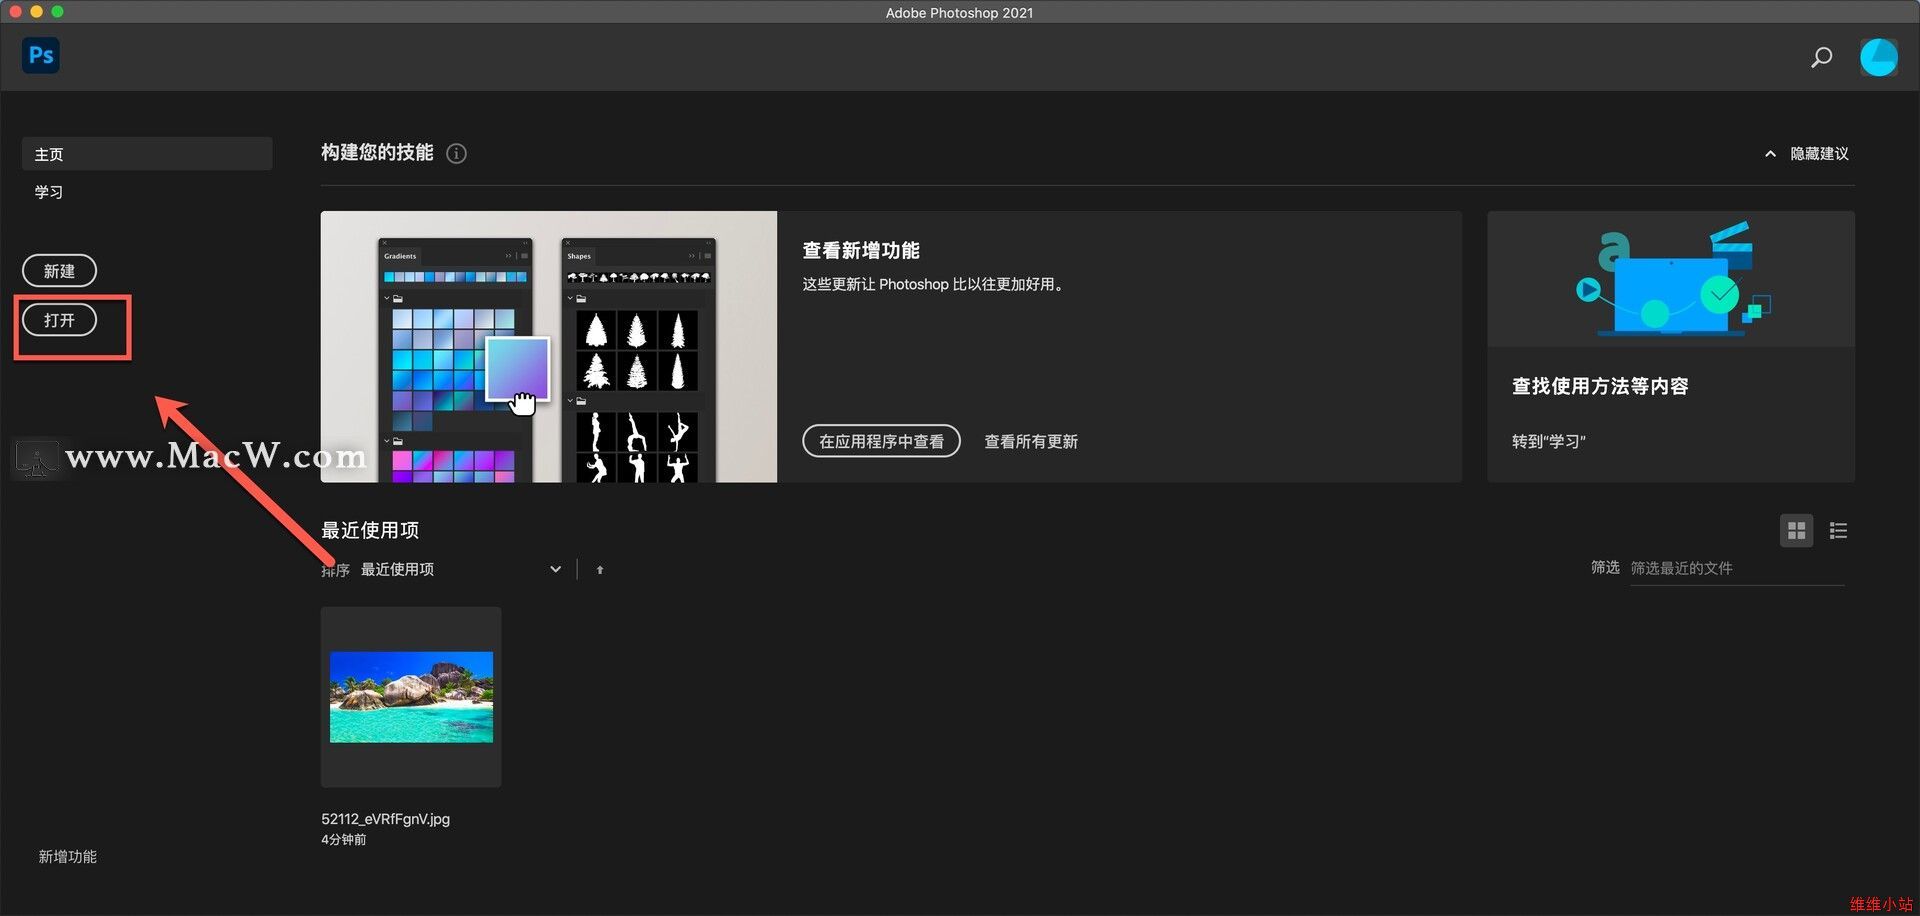Open the 排序 最近使用项 sort dropdown
The image size is (1920, 916).
460,569
